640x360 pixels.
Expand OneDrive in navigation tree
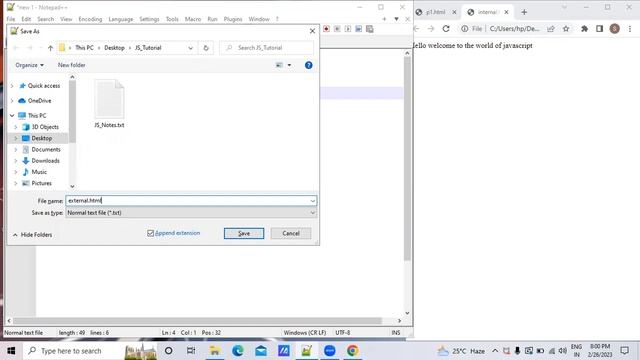(12, 101)
